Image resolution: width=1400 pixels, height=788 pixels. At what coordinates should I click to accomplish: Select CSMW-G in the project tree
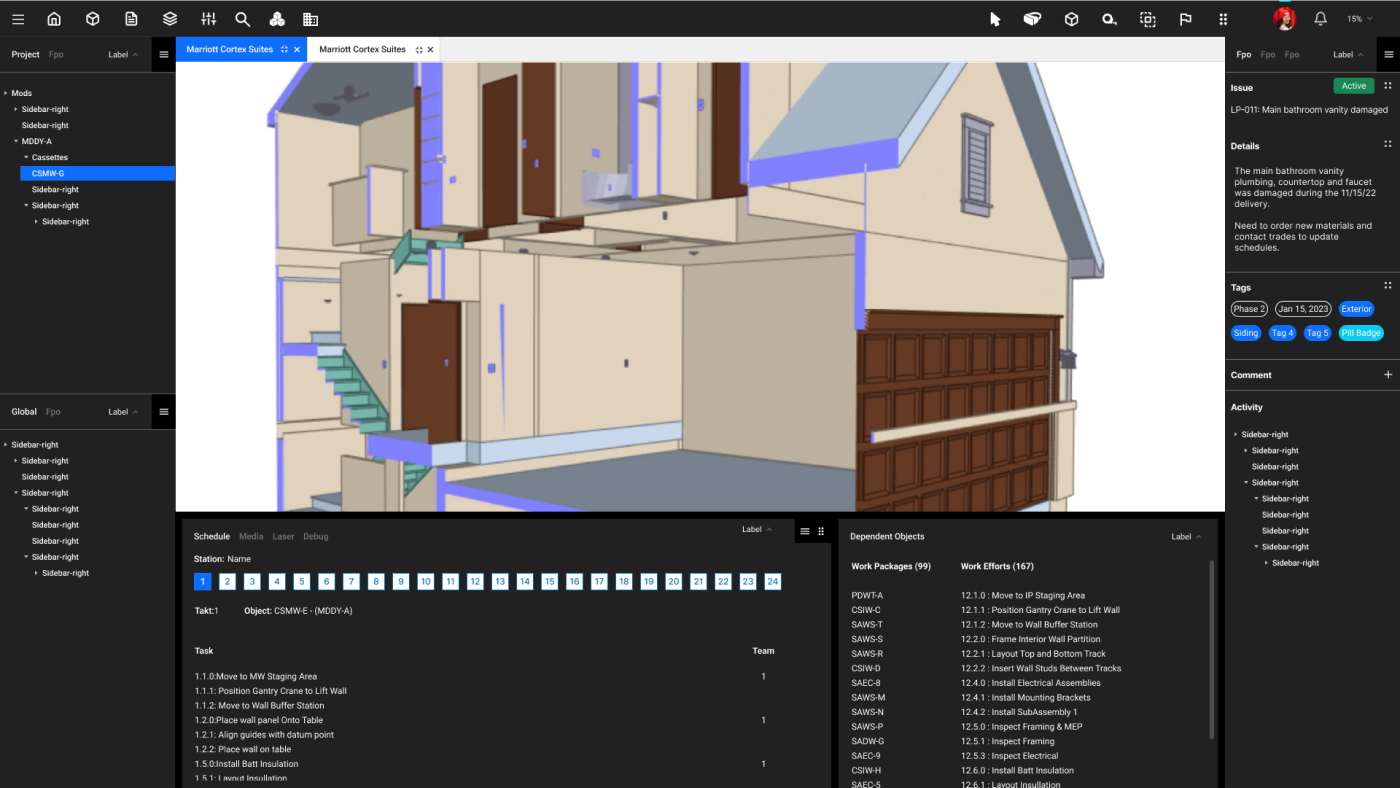click(48, 173)
